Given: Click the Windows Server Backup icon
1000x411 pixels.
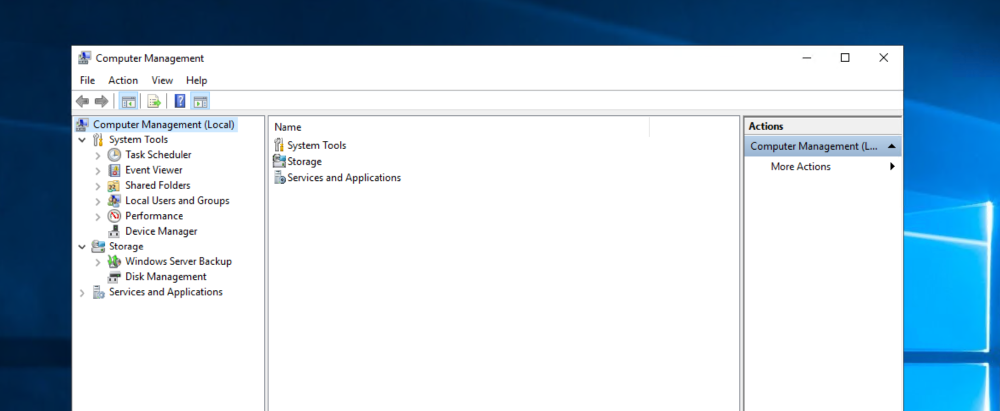Looking at the screenshot, I should tap(114, 261).
